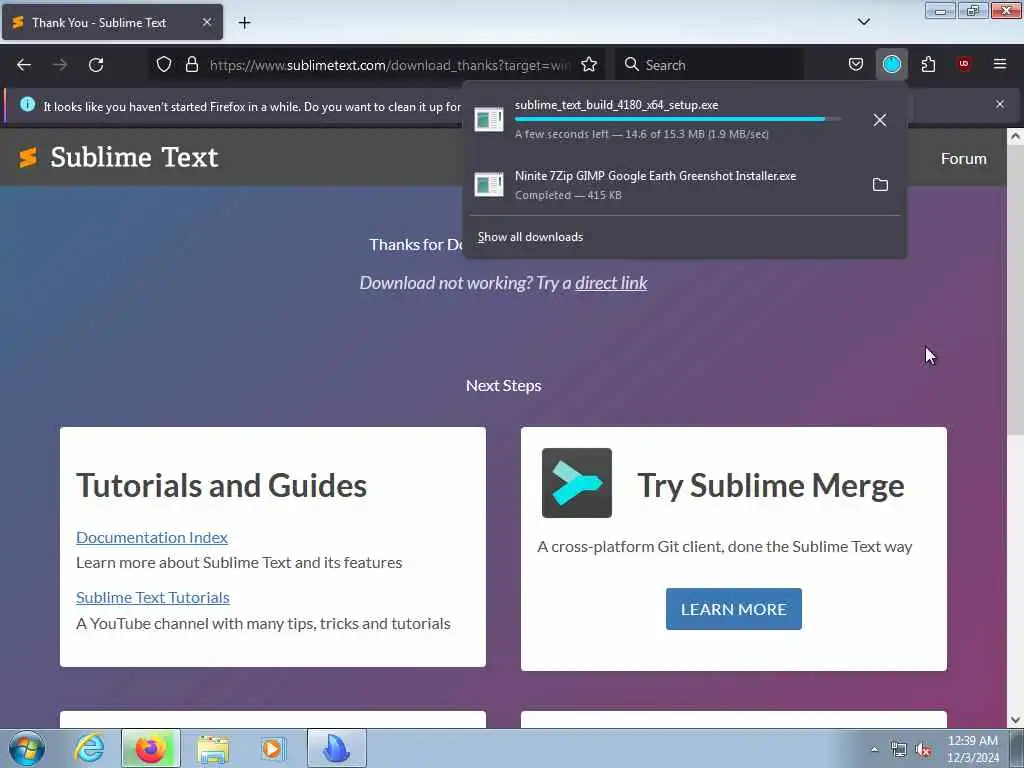Image resolution: width=1024 pixels, height=768 pixels.
Task: Open the Firefox hamburger application menu
Action: tap(1000, 64)
